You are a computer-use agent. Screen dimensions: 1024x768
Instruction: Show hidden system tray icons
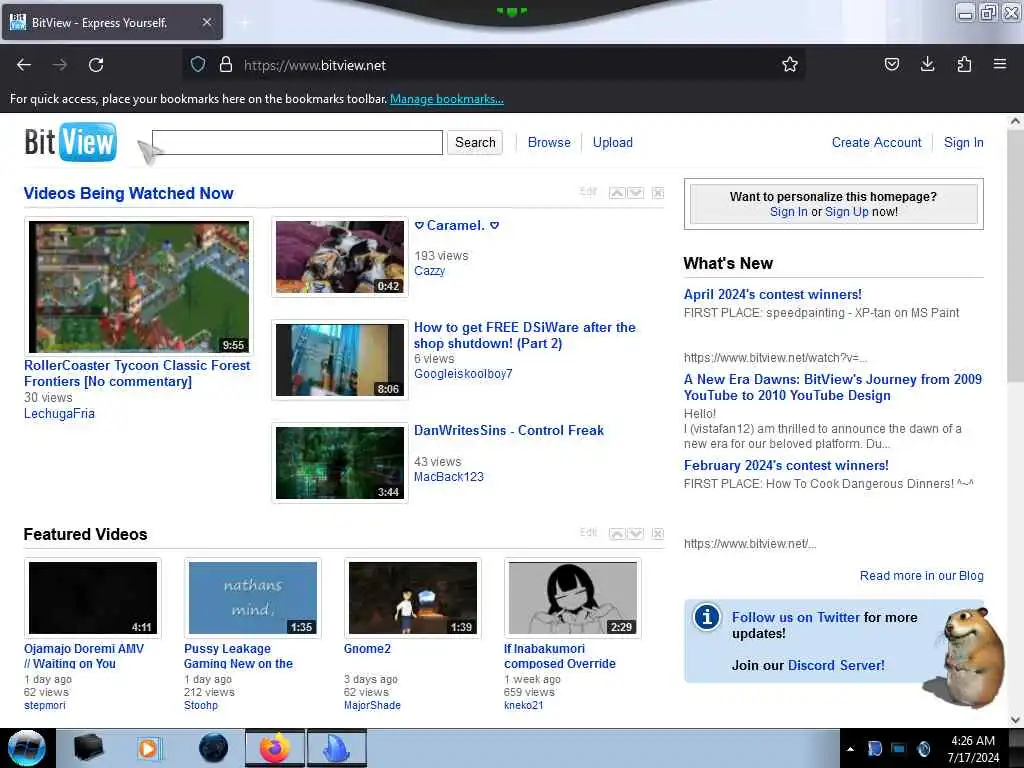(x=850, y=749)
